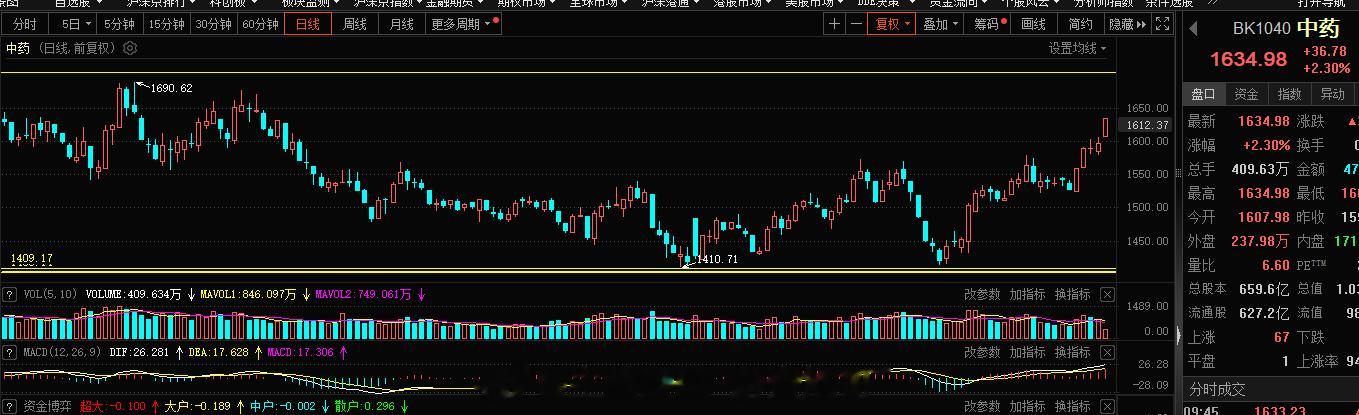Click the DEA:17.628 value
Viewport: 1359px width, 415px height.
tap(220, 352)
